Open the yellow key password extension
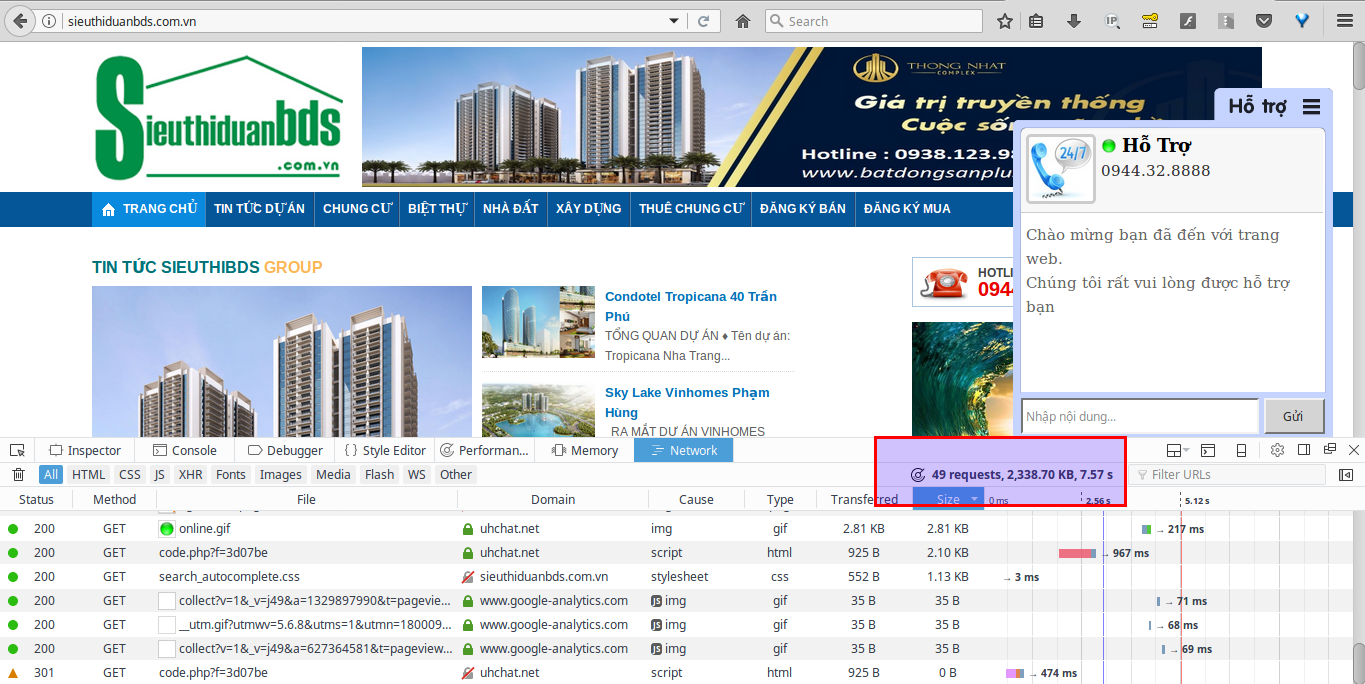The width and height of the screenshot is (1365, 684). coord(1150,21)
